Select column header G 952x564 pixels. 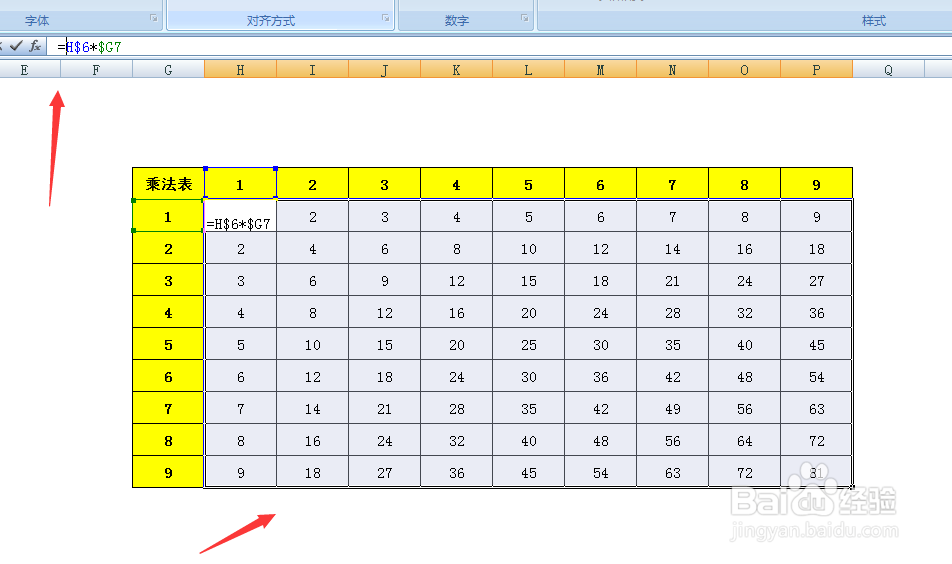coord(168,70)
